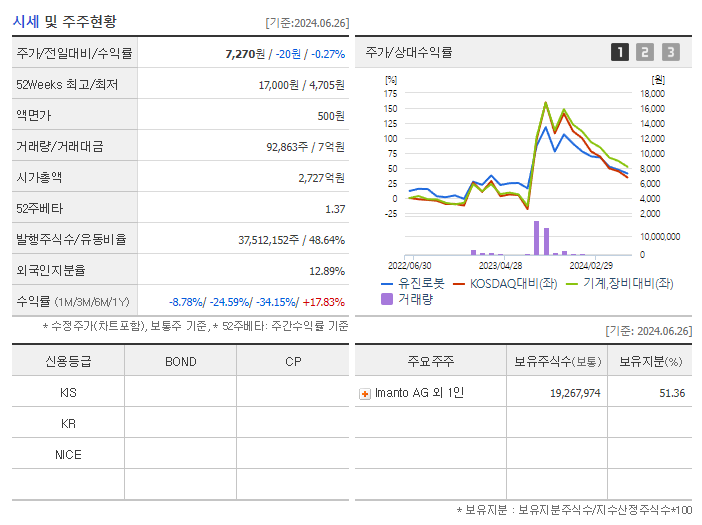Click the Imanto AG 외 1인 shareholder name
This screenshot has height=525, width=702.
[x=419, y=393]
